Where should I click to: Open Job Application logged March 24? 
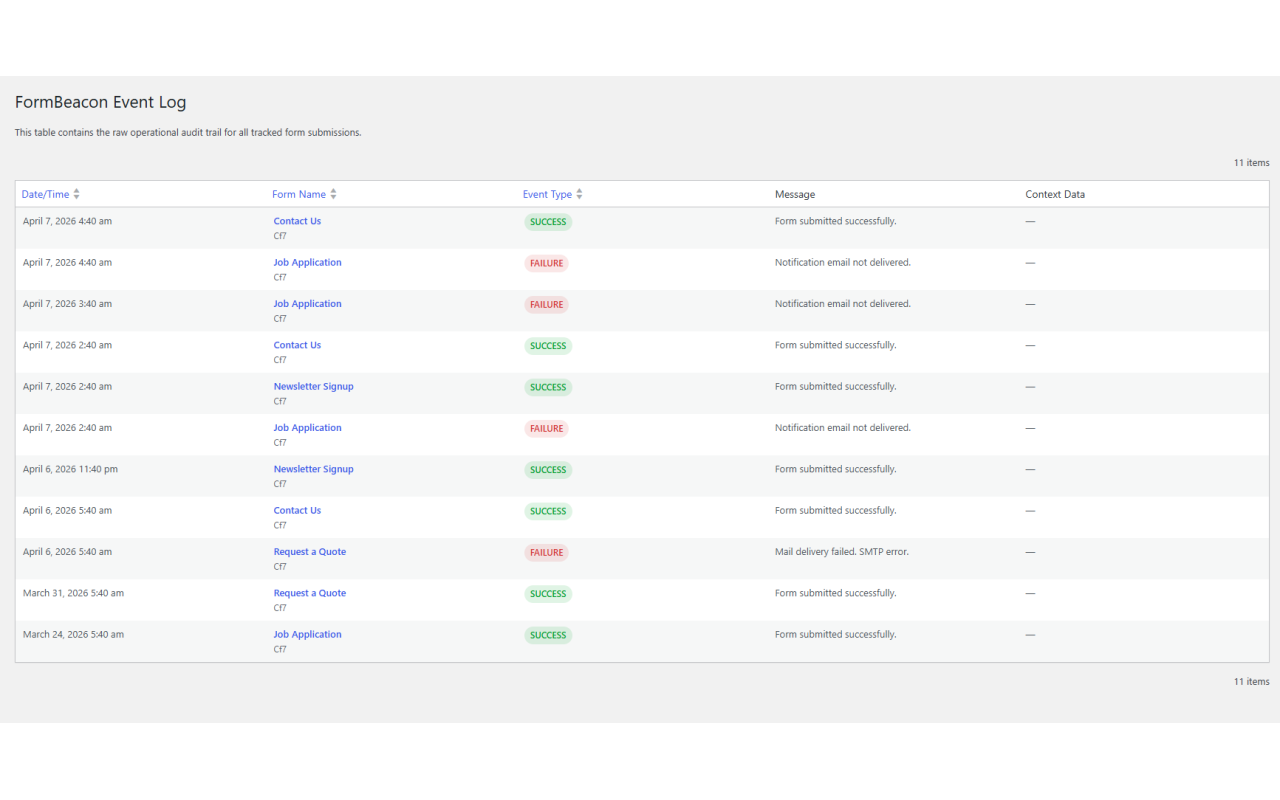tap(308, 635)
